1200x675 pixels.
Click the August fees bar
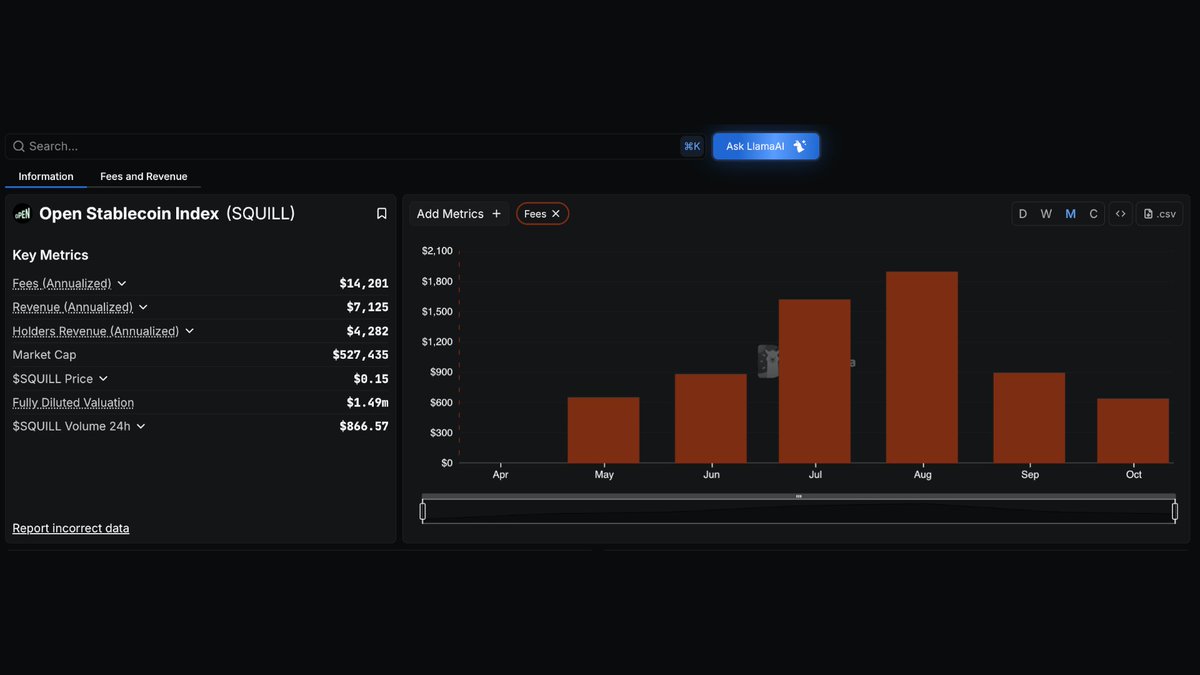point(922,367)
